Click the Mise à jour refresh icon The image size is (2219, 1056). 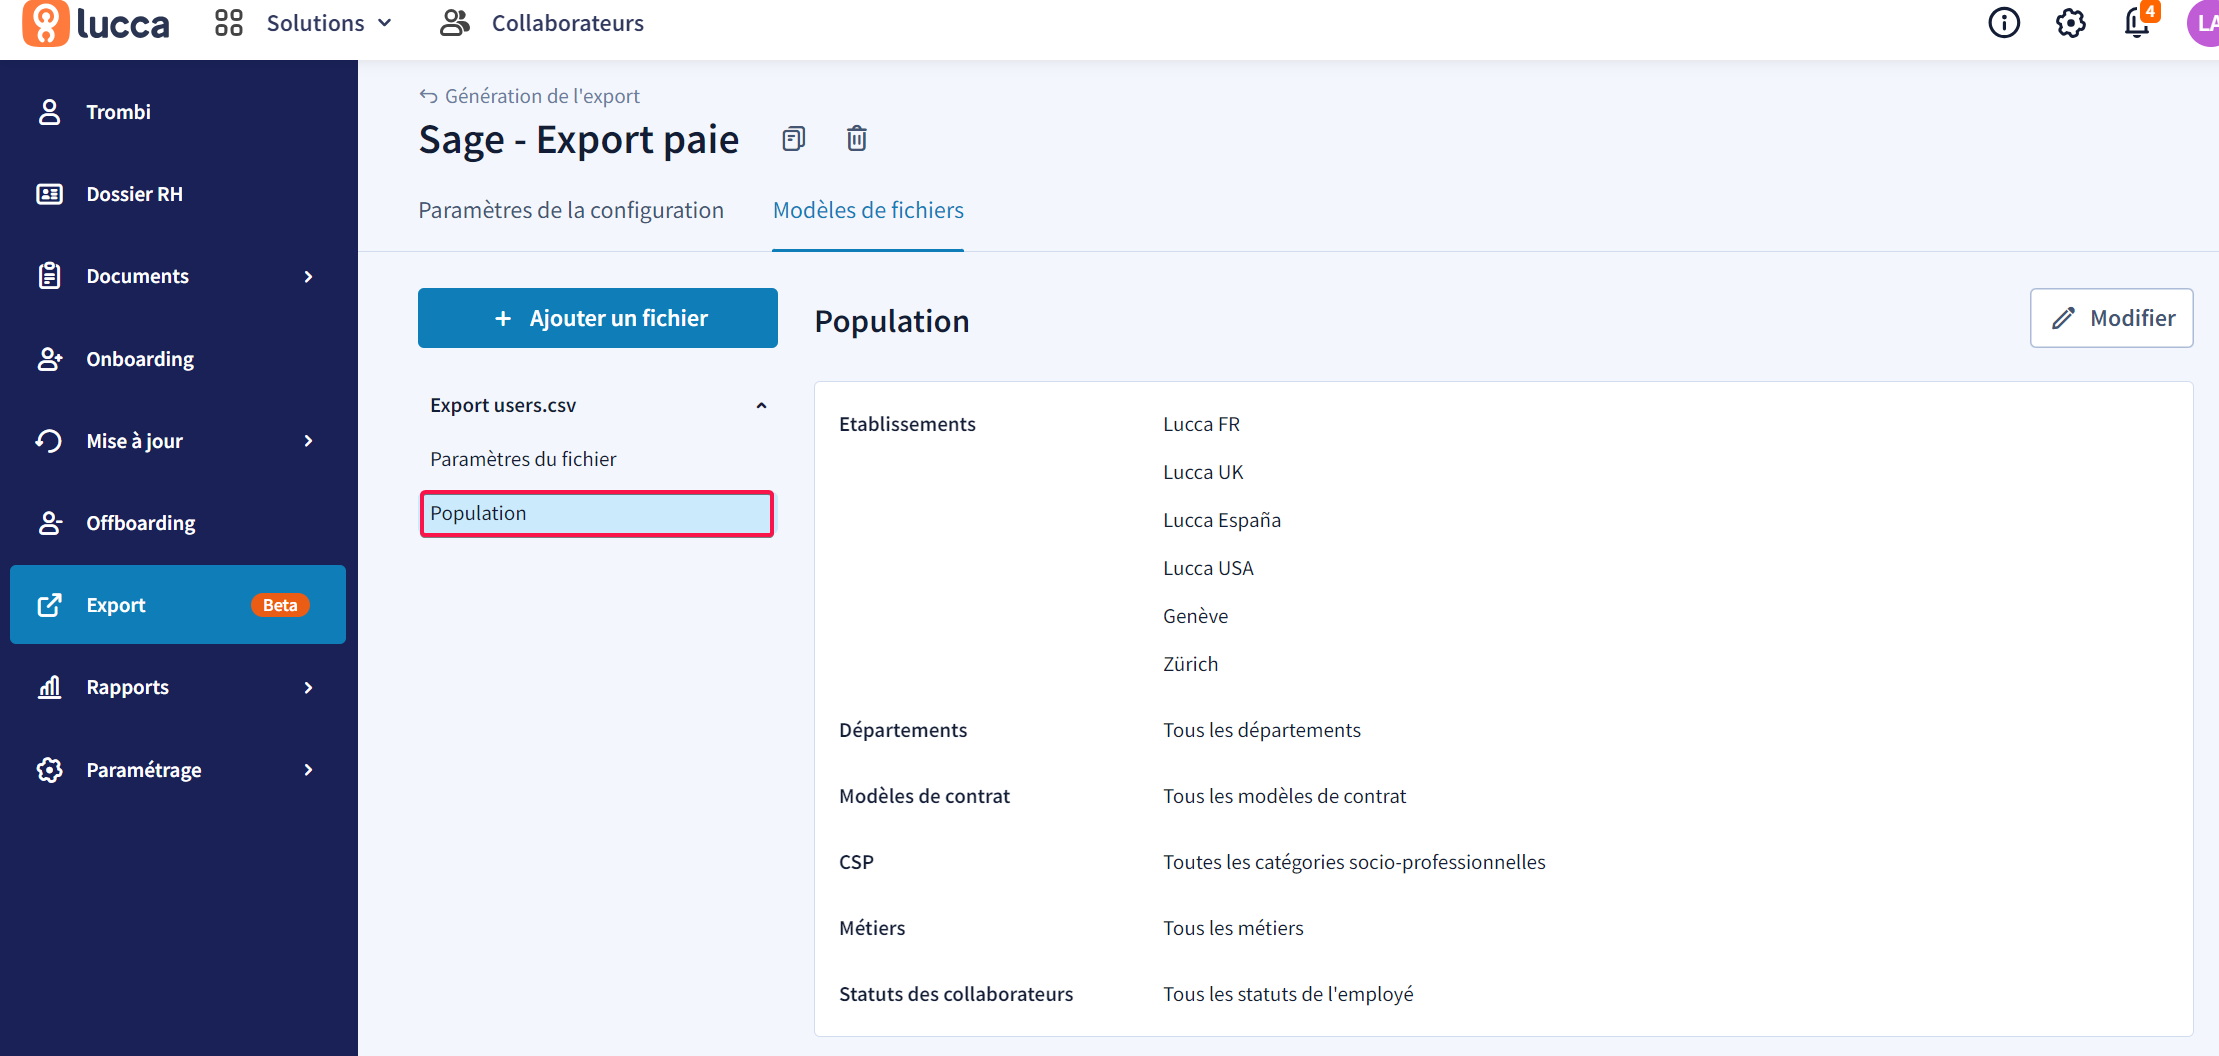(x=49, y=441)
